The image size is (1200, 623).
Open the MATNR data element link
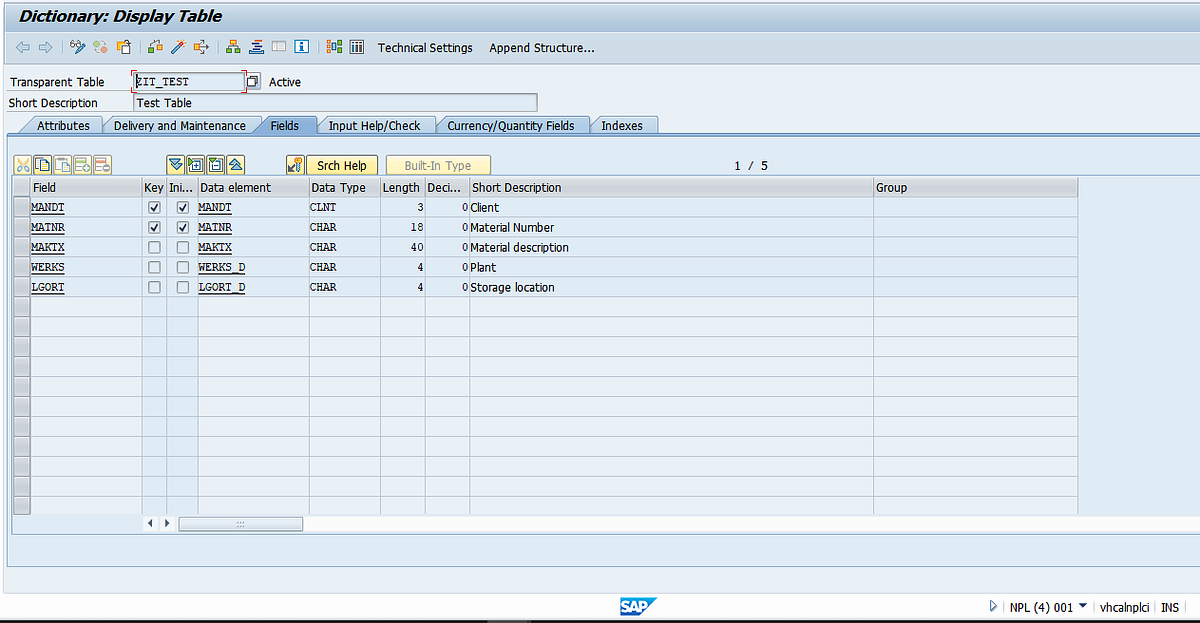coord(215,227)
